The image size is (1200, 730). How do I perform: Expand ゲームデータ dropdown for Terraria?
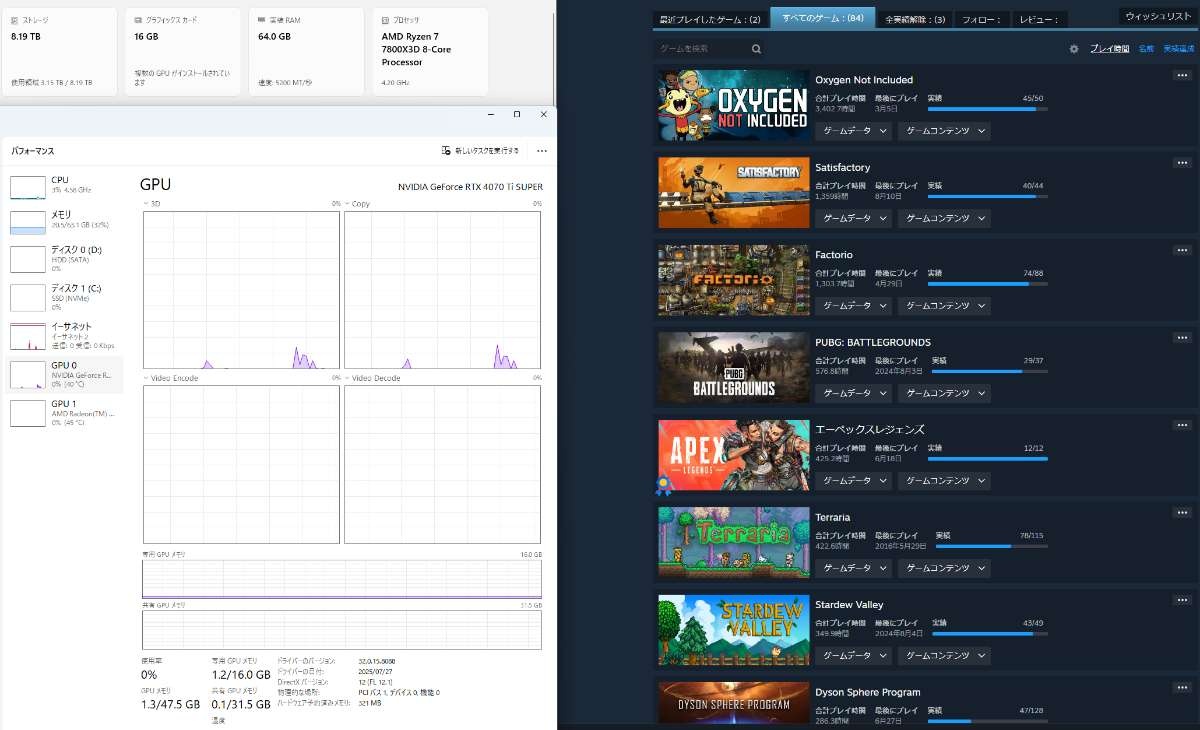(x=853, y=568)
